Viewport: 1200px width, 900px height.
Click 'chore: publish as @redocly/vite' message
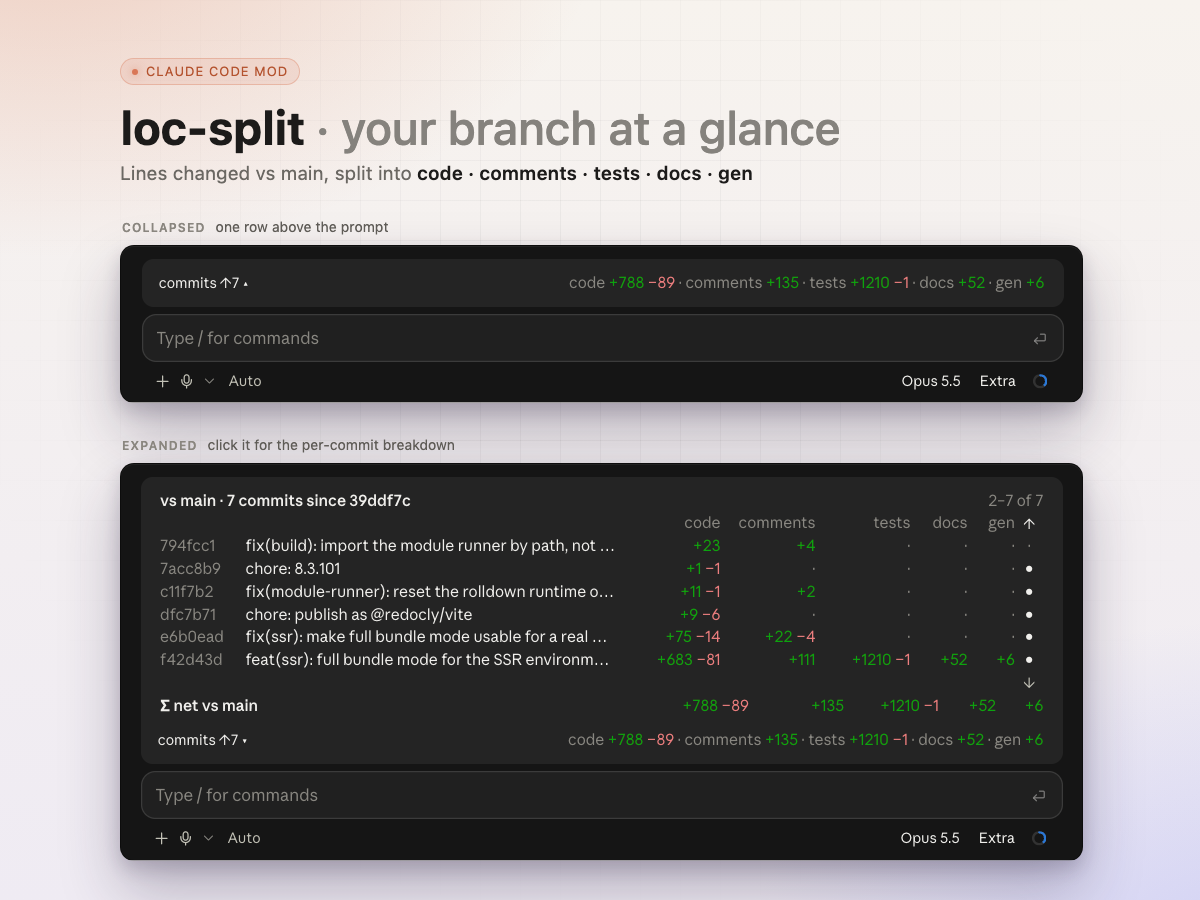tap(359, 615)
